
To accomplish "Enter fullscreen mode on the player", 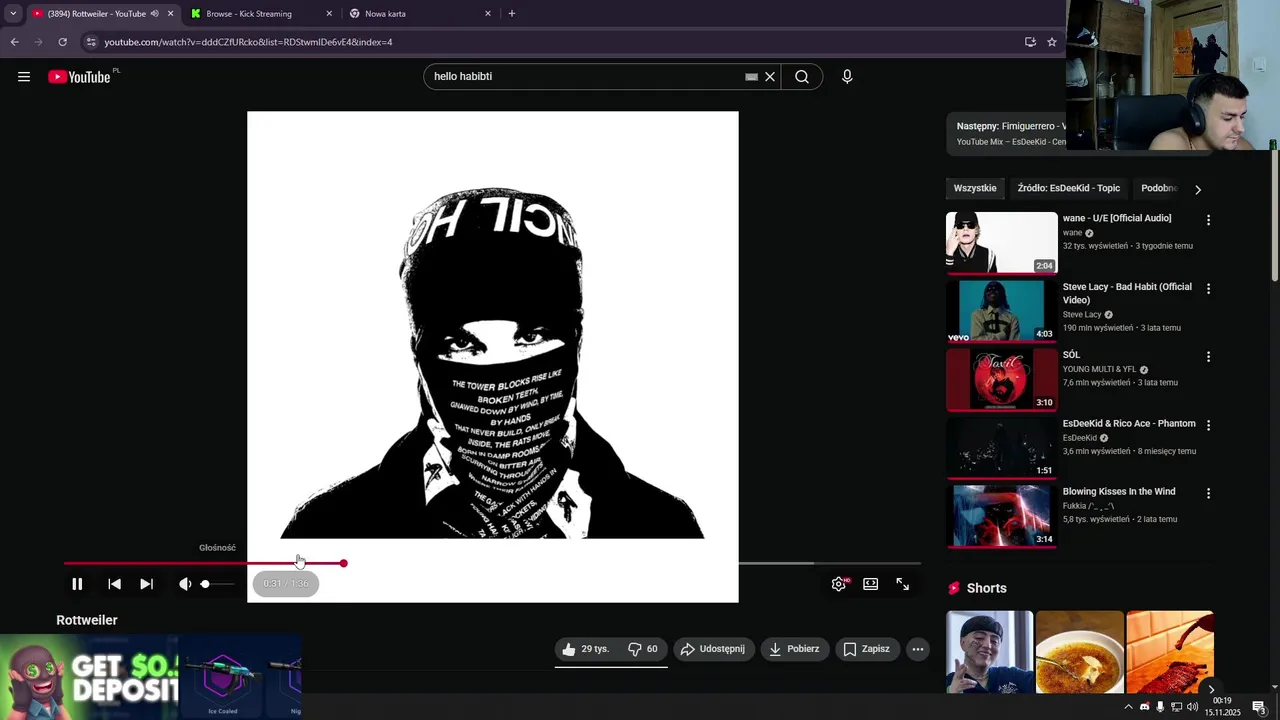I will point(903,584).
